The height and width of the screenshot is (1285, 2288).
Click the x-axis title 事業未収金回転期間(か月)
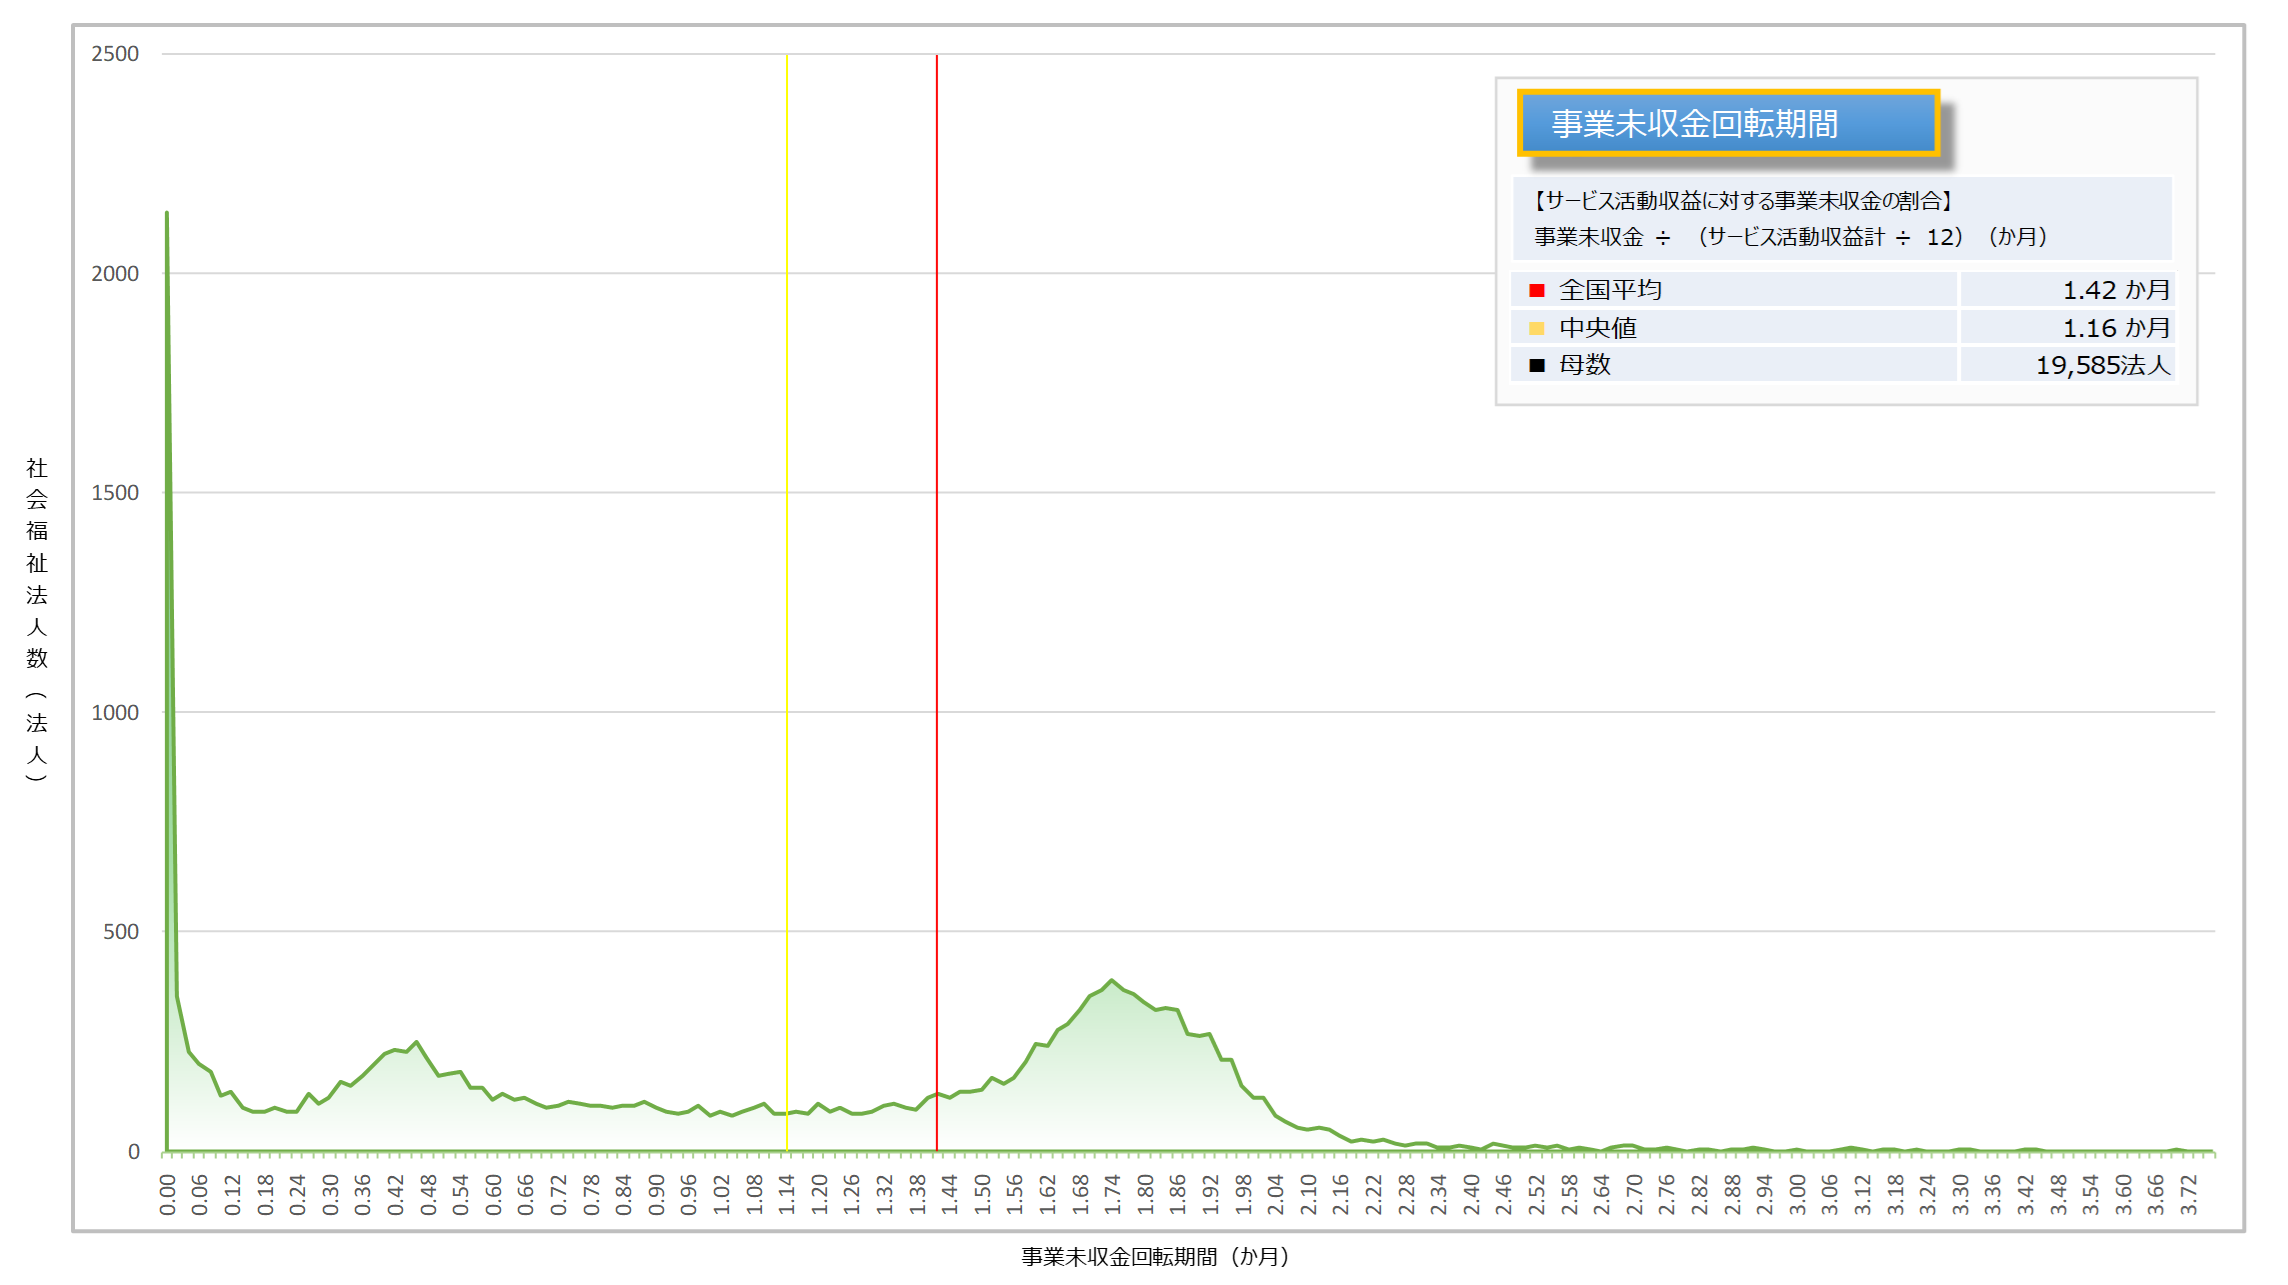click(1156, 1257)
